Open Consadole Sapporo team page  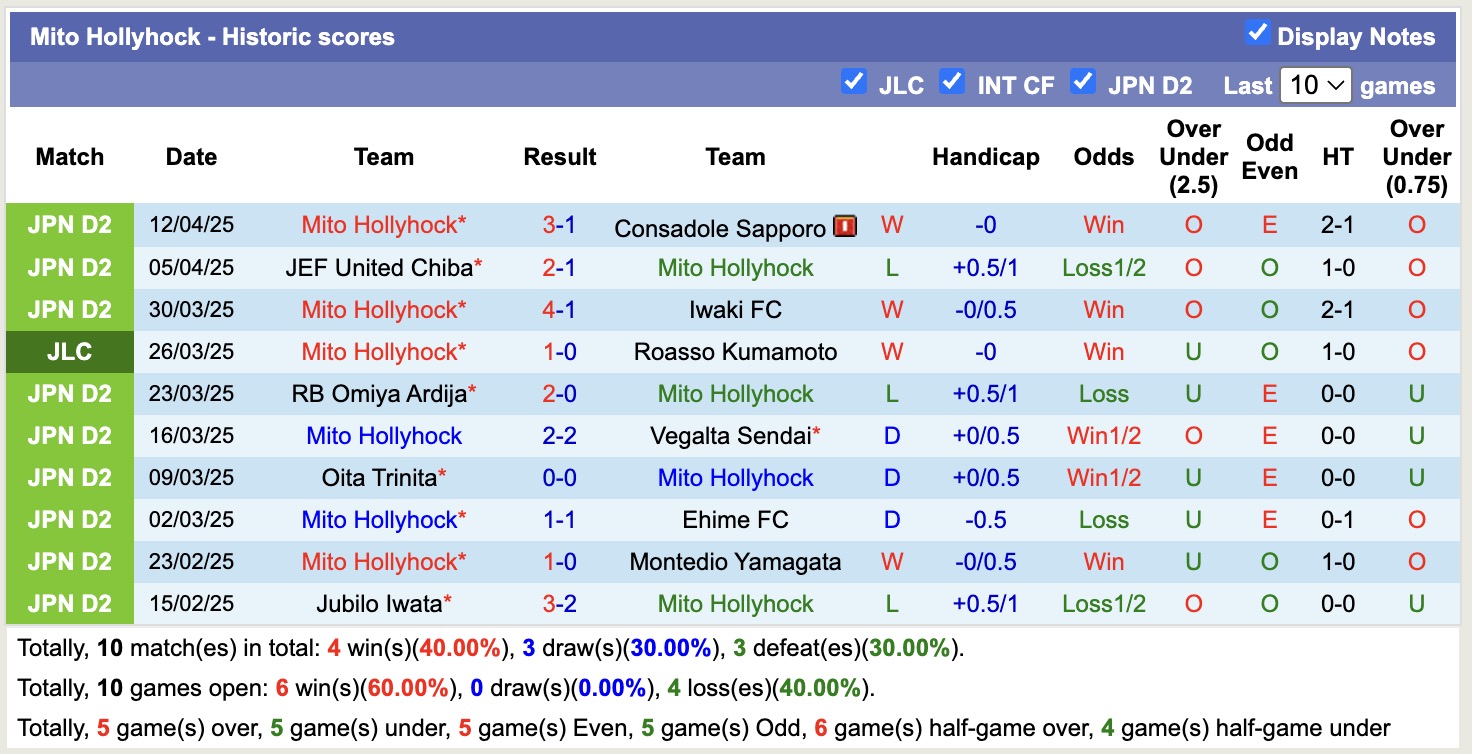721,227
